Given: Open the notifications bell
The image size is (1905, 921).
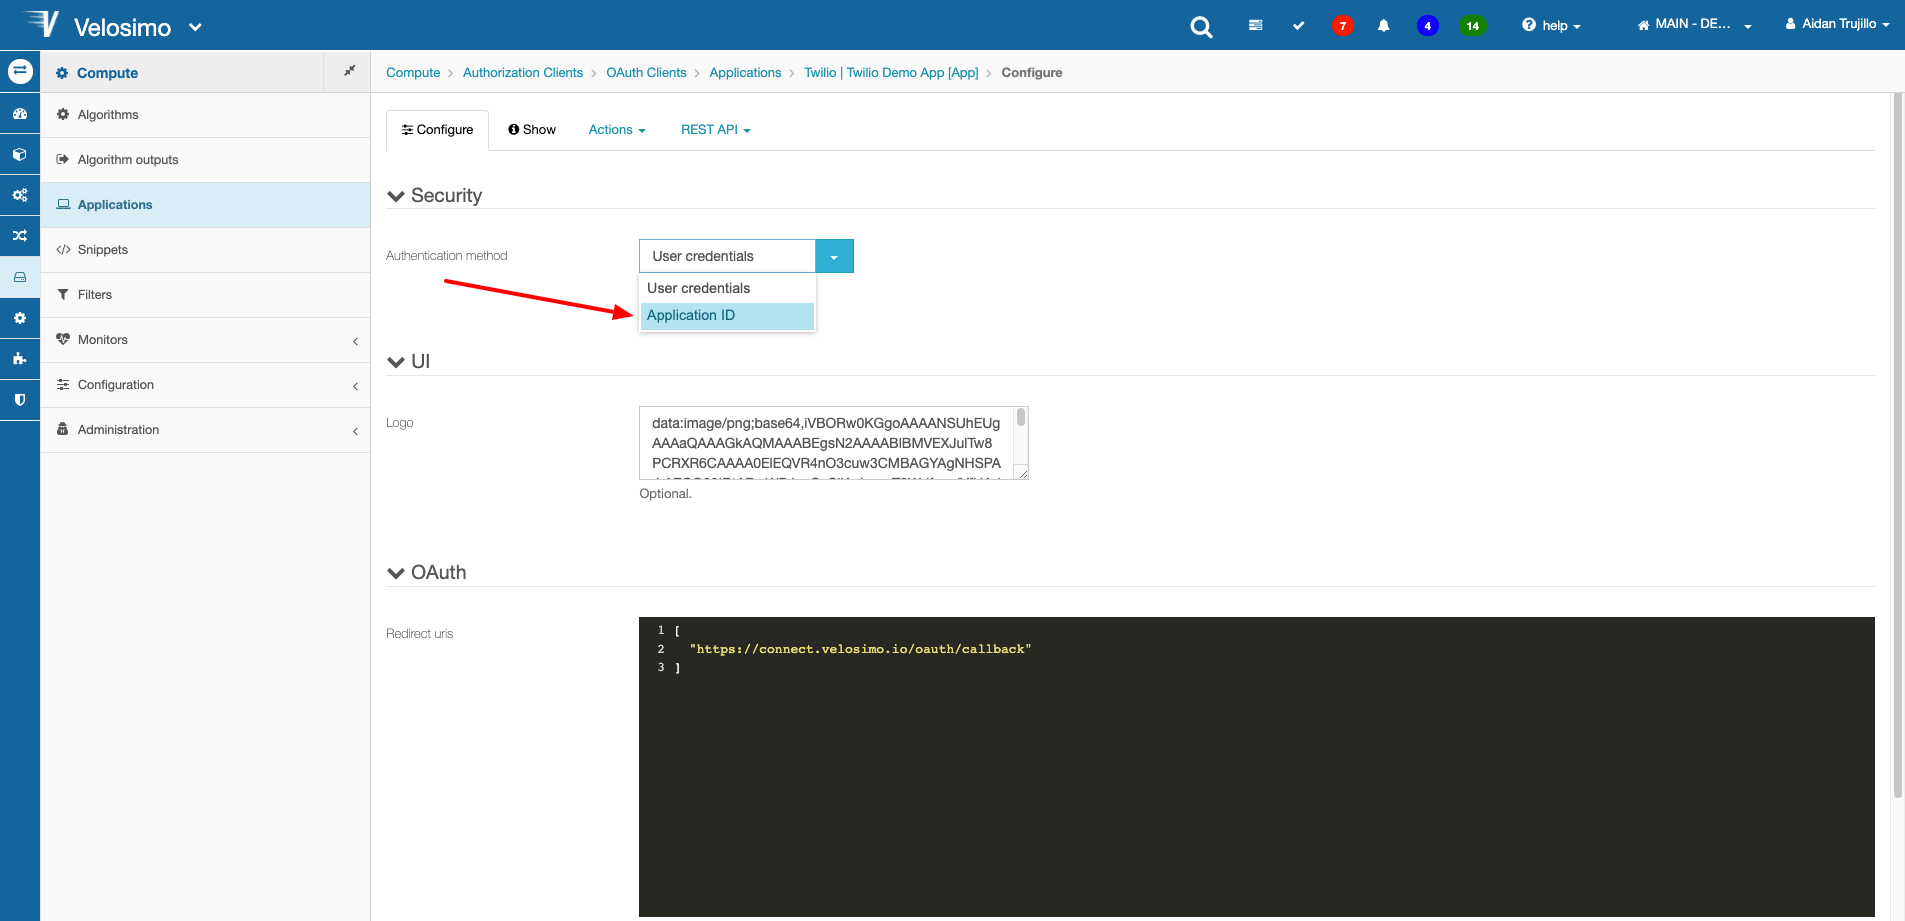Looking at the screenshot, I should click(1383, 26).
